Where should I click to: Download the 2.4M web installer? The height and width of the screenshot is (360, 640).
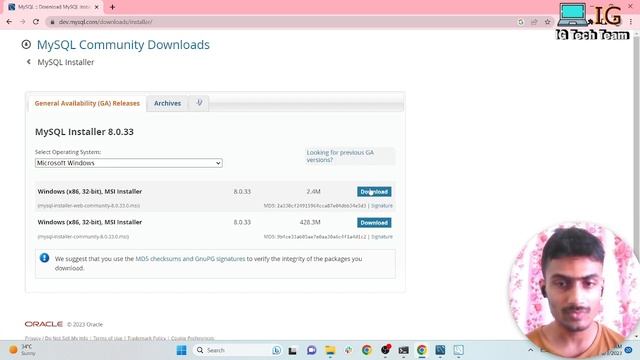(374, 191)
